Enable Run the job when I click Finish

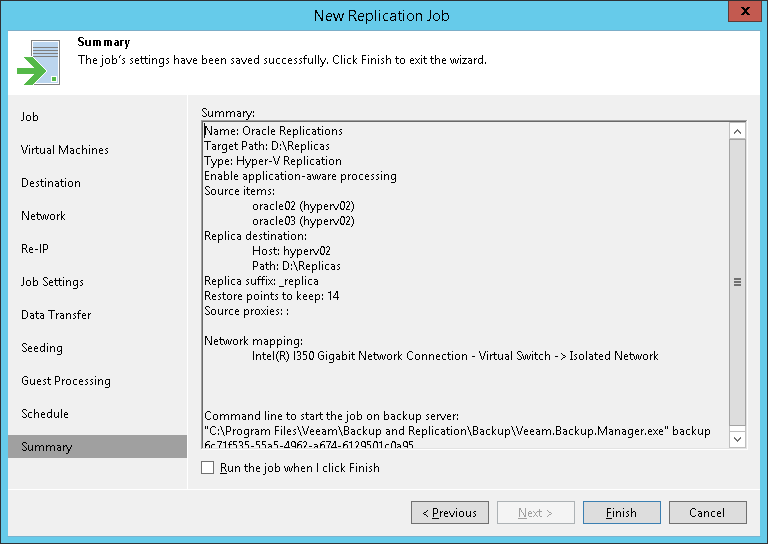click(x=208, y=468)
